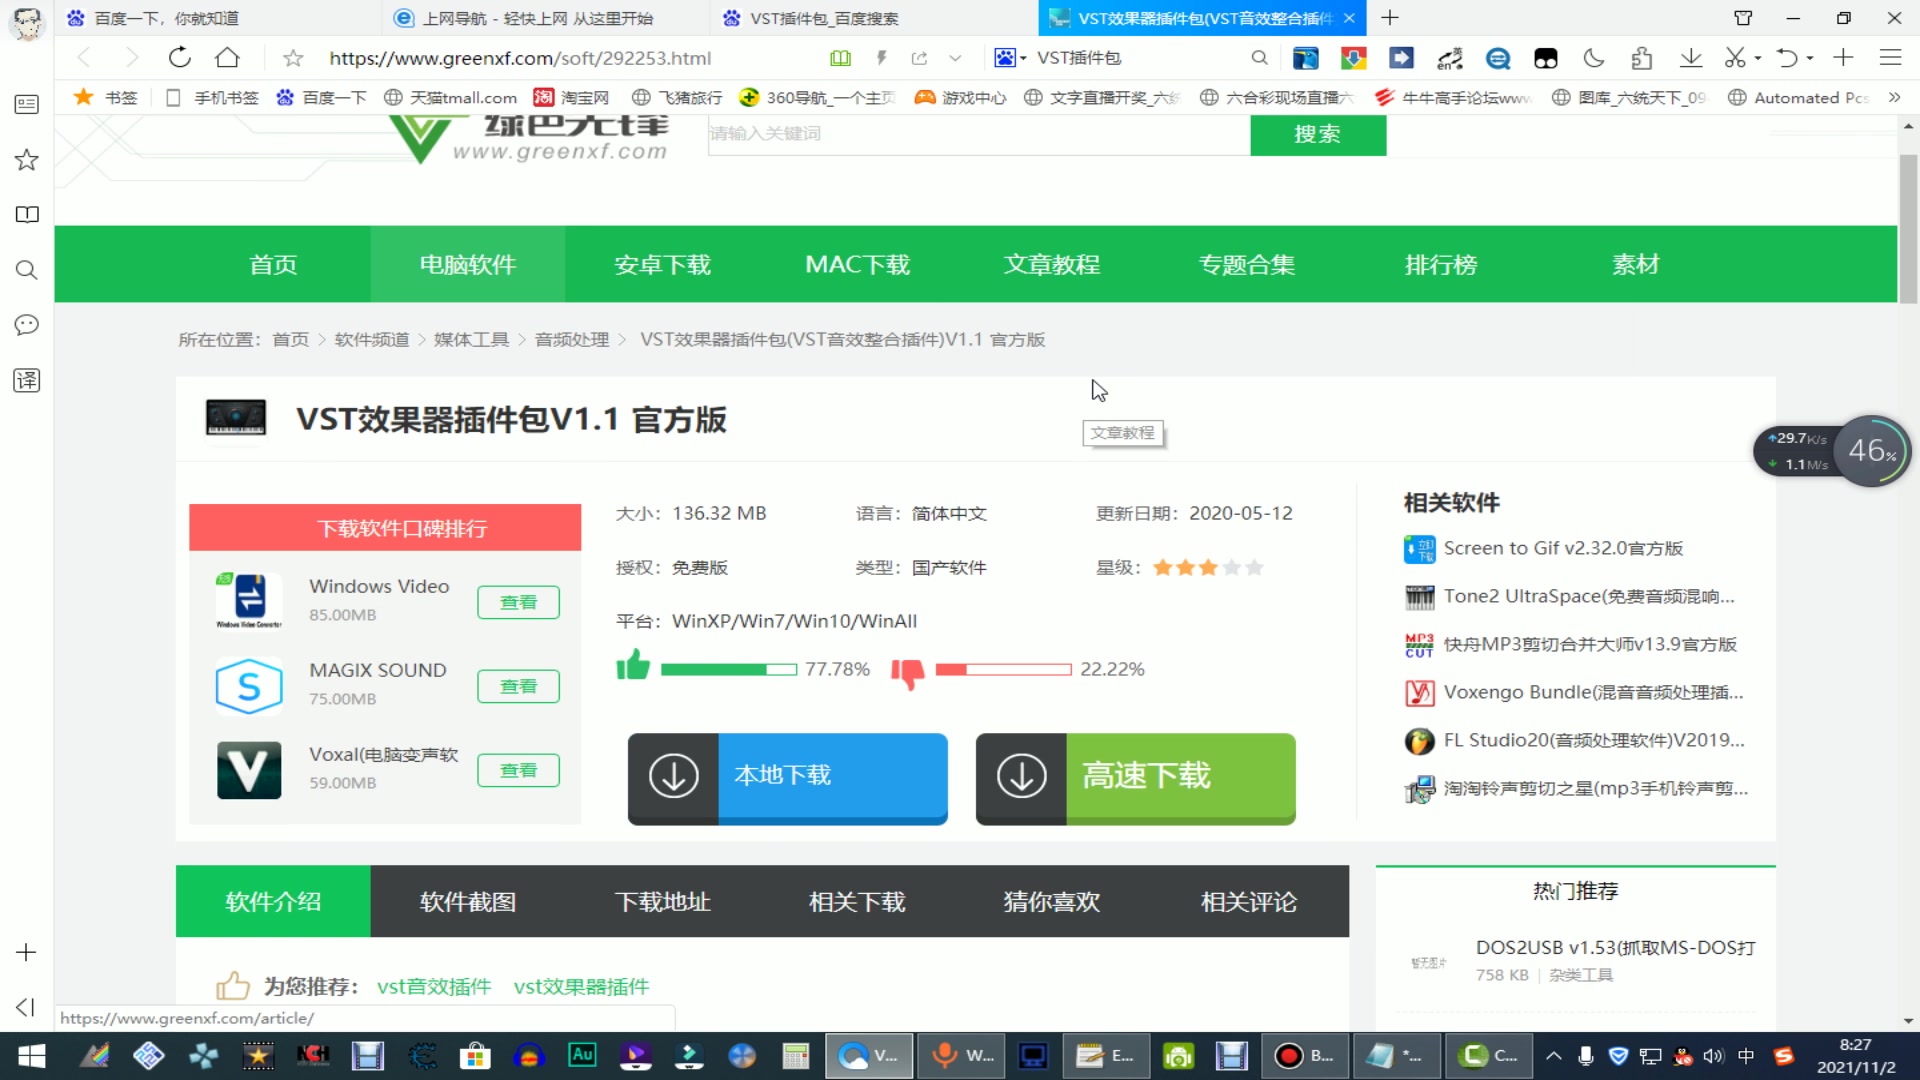The width and height of the screenshot is (1920, 1080).
Task: Open the scissors screenshot tool
Action: click(x=1735, y=58)
